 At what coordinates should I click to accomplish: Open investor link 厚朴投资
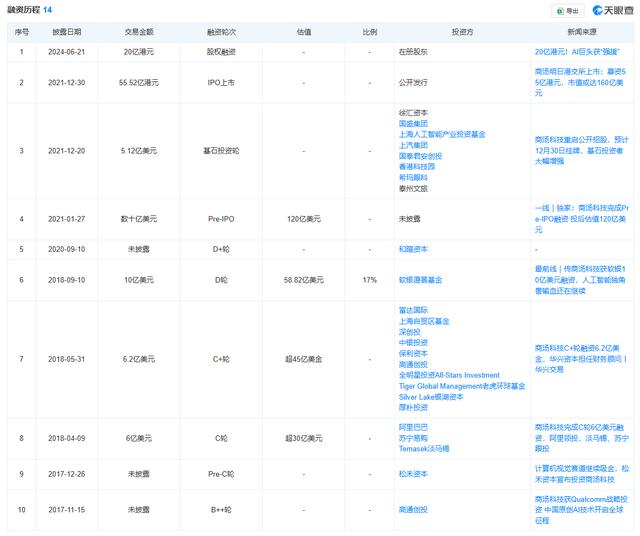pyautogui.click(x=413, y=407)
